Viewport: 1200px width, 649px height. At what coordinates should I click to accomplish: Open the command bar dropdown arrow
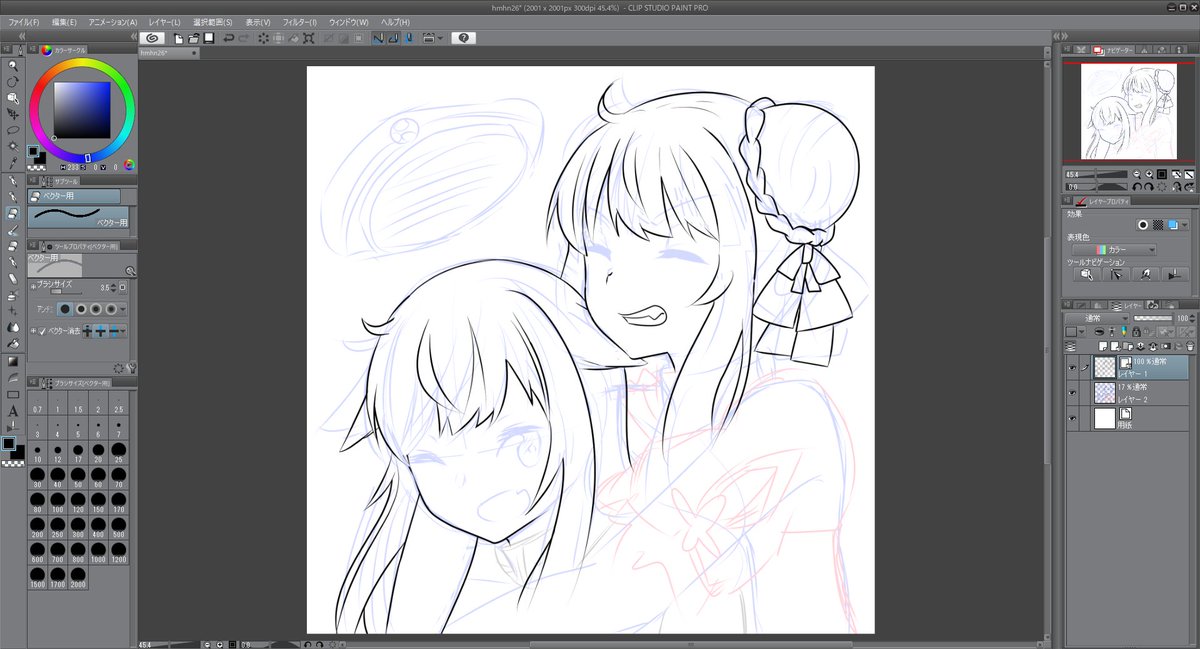[x=440, y=38]
